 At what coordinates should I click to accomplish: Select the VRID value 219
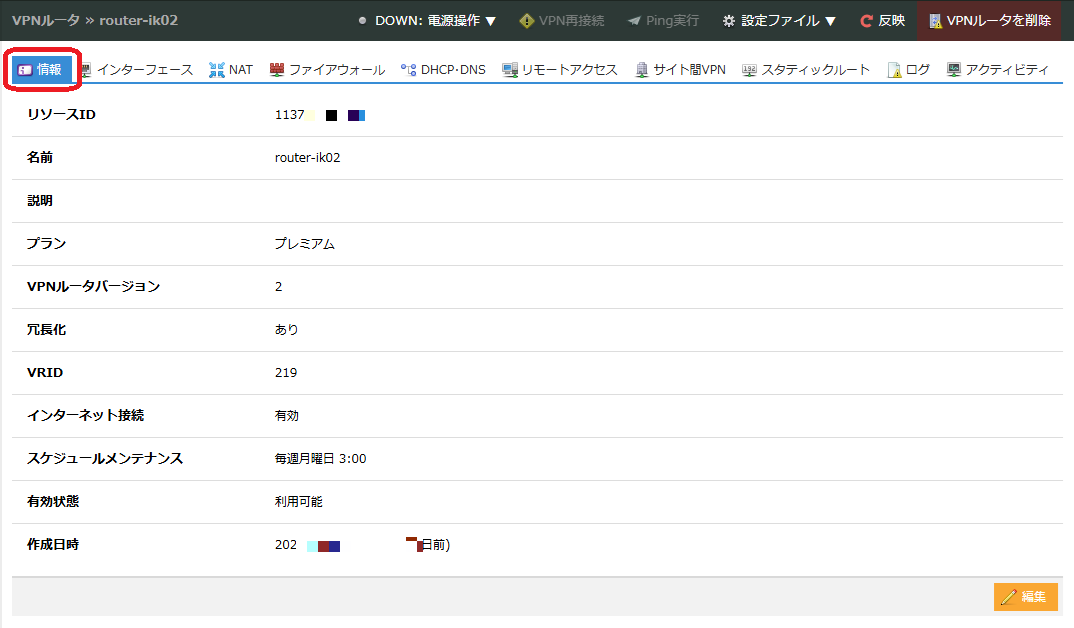coord(286,373)
